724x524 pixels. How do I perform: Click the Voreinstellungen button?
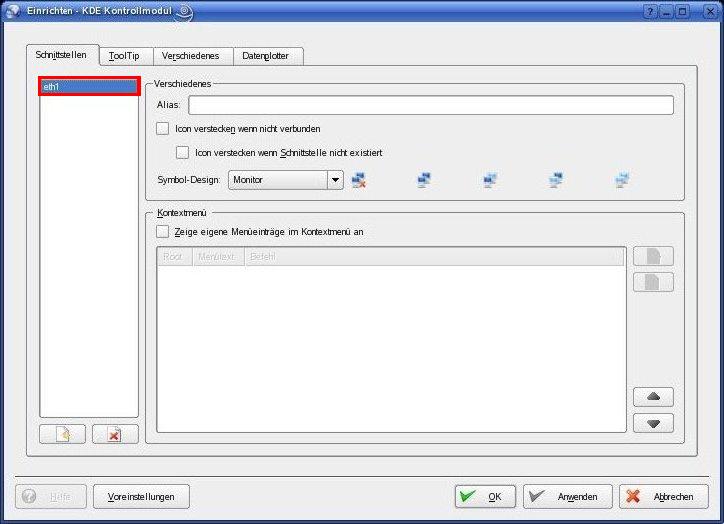[141, 496]
